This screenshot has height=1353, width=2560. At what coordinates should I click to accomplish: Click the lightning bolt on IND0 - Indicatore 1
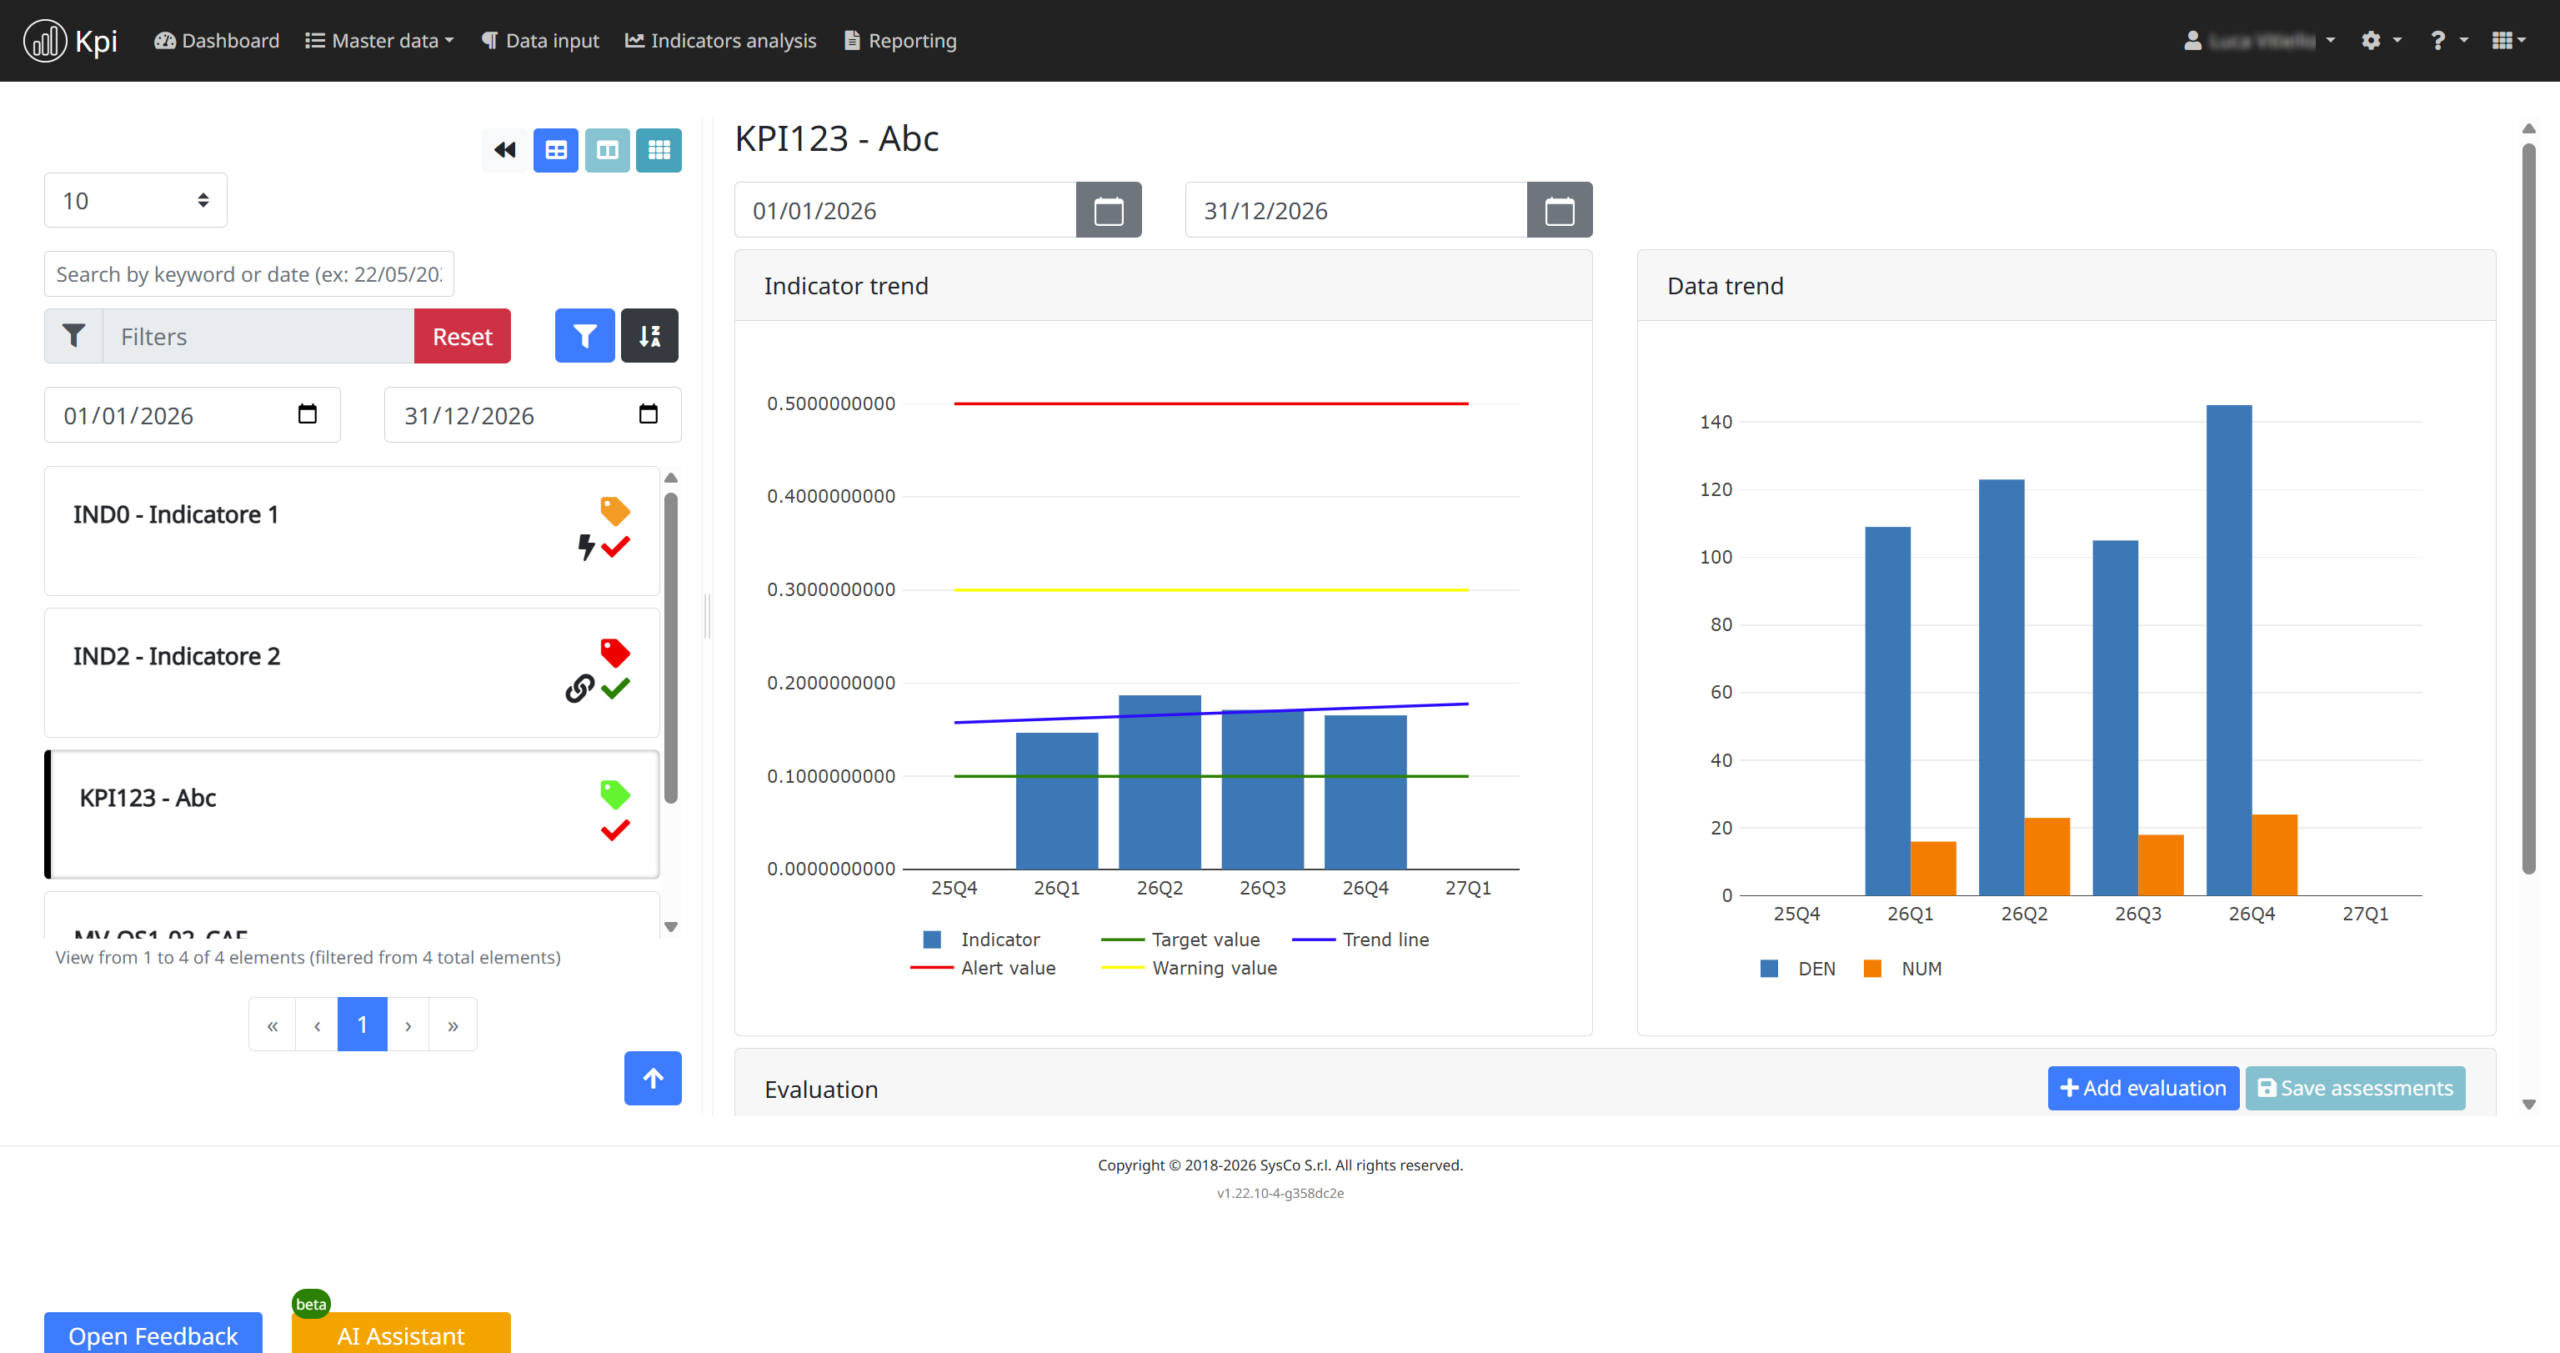(x=585, y=546)
